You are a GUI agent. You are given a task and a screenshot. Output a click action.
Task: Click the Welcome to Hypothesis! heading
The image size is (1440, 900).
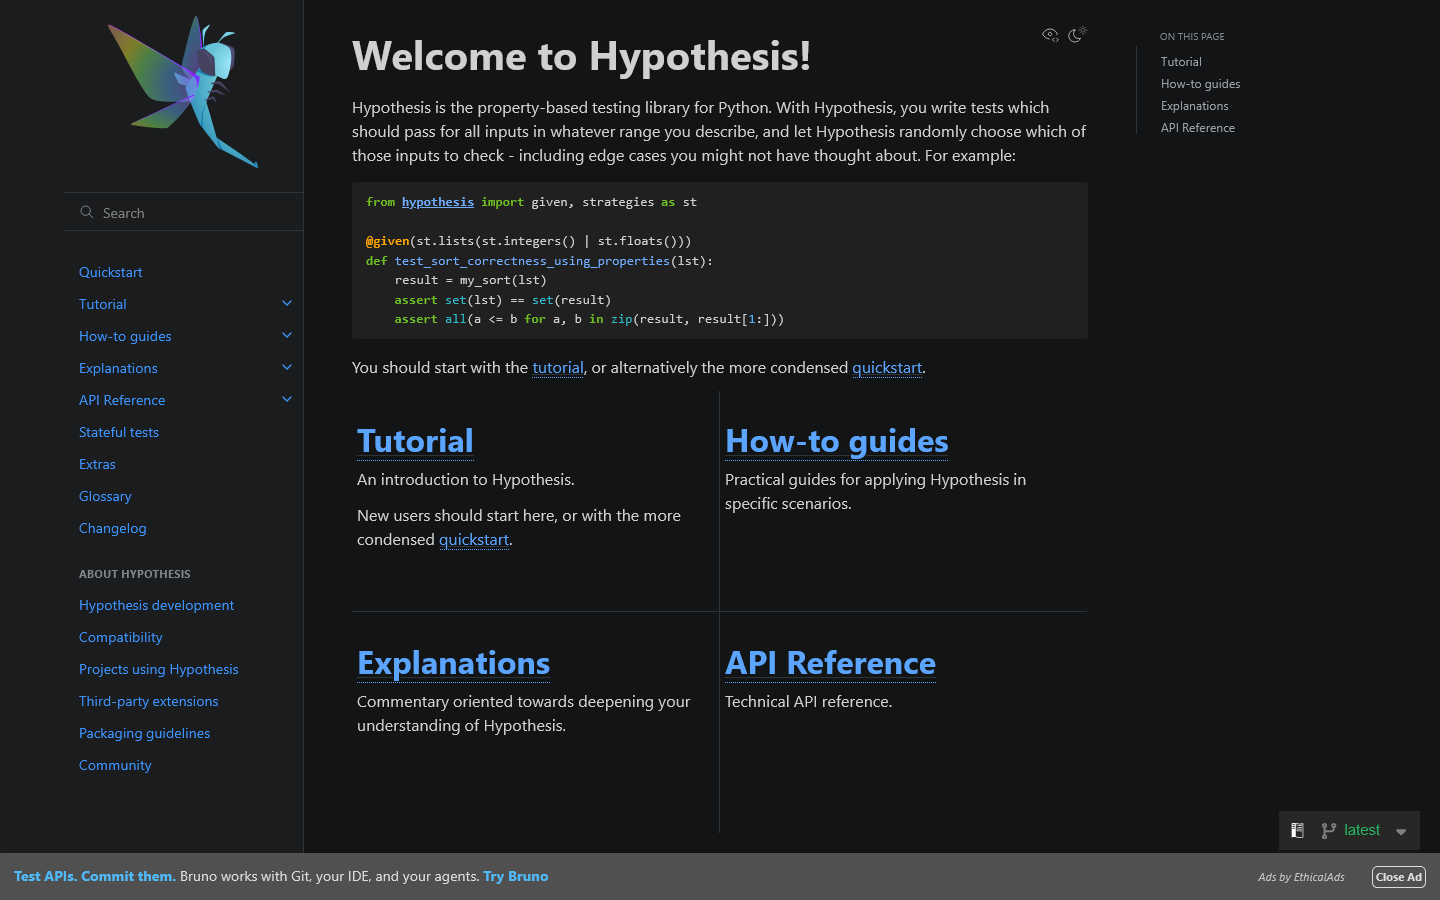point(581,56)
